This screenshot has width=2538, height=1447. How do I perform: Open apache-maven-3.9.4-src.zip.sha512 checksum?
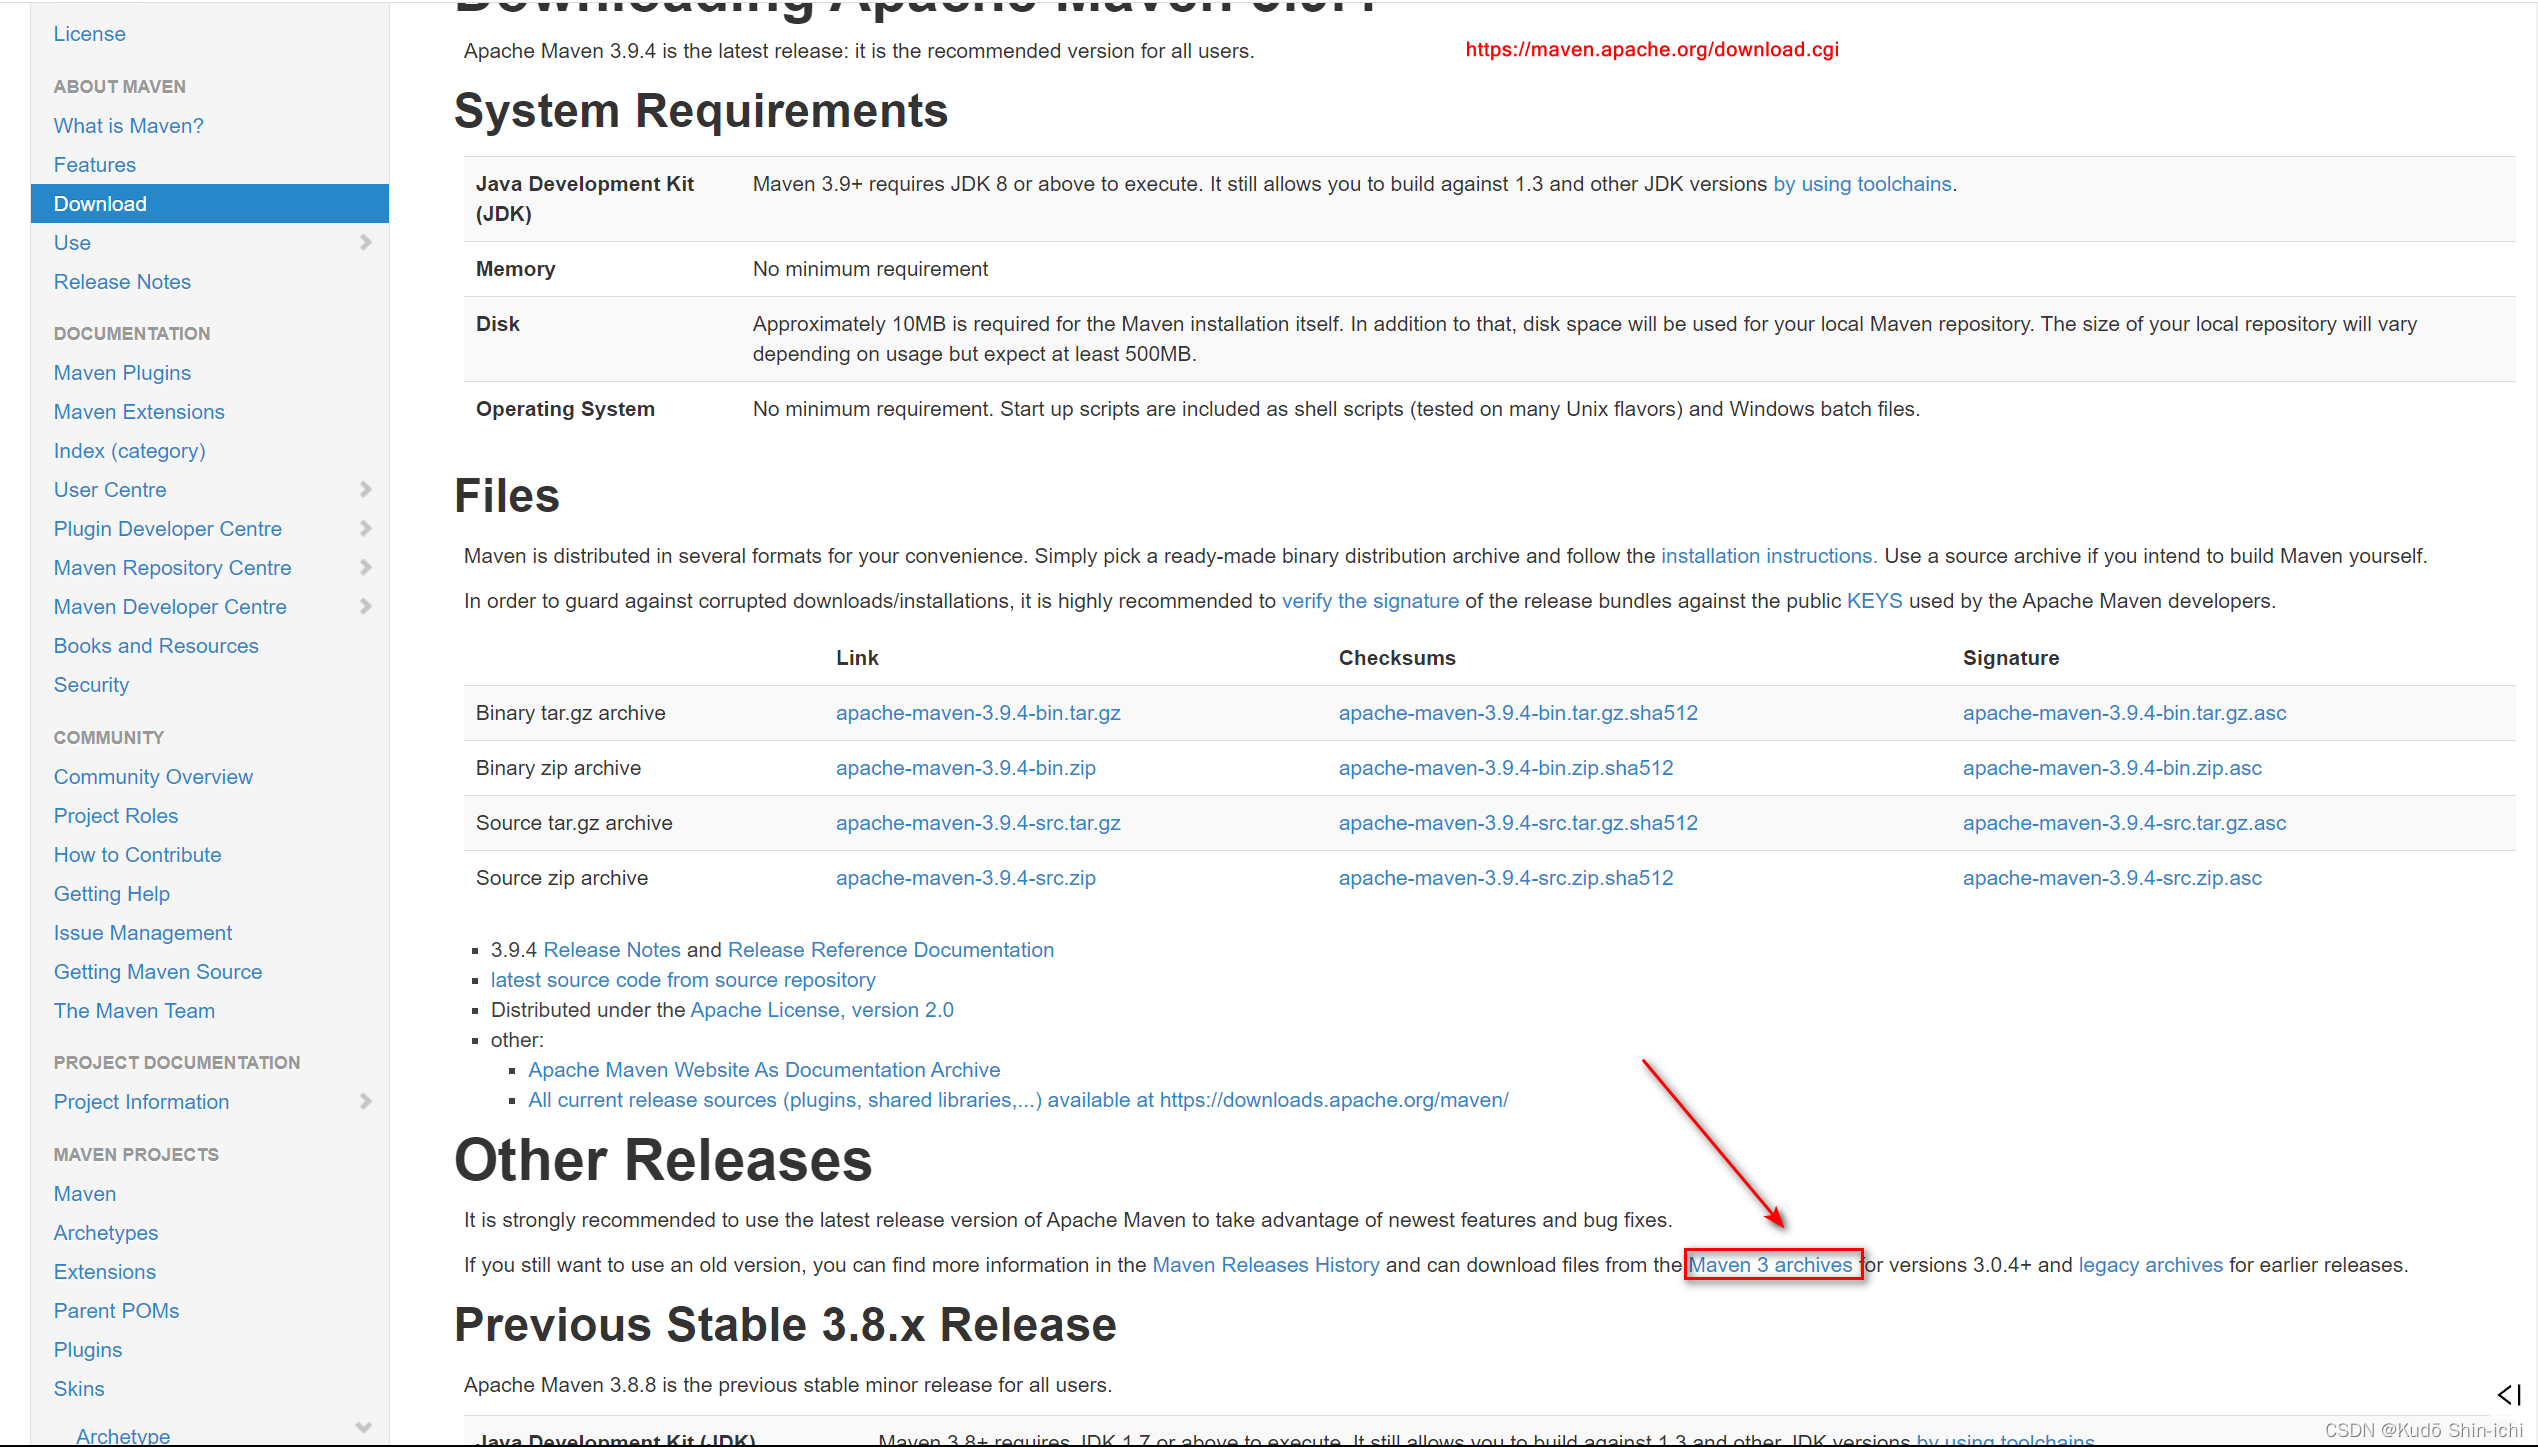point(1506,878)
